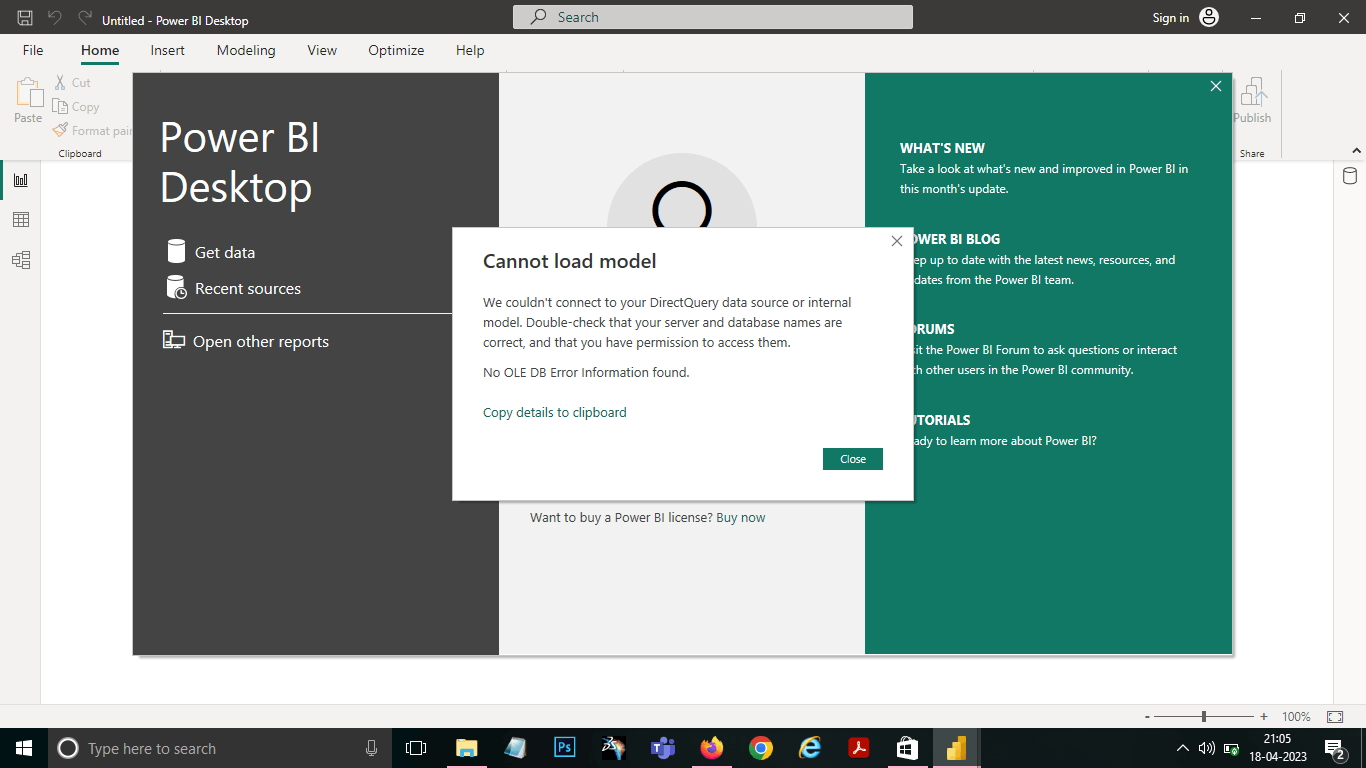Click Copy details to clipboard link
This screenshot has width=1366, height=768.
(x=555, y=412)
